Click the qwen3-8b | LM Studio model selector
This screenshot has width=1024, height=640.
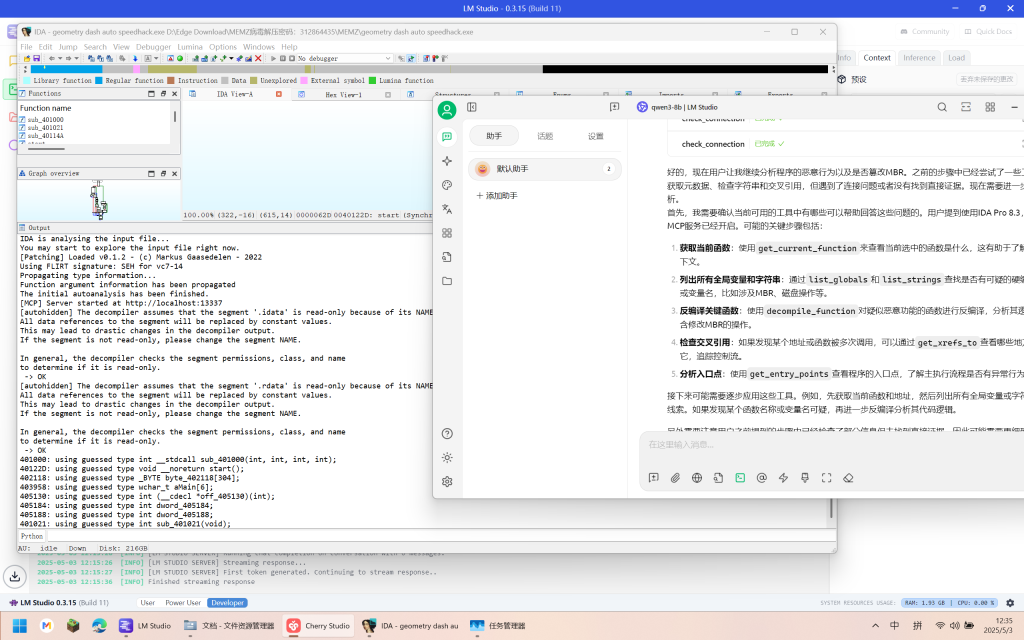pyautogui.click(x=677, y=107)
